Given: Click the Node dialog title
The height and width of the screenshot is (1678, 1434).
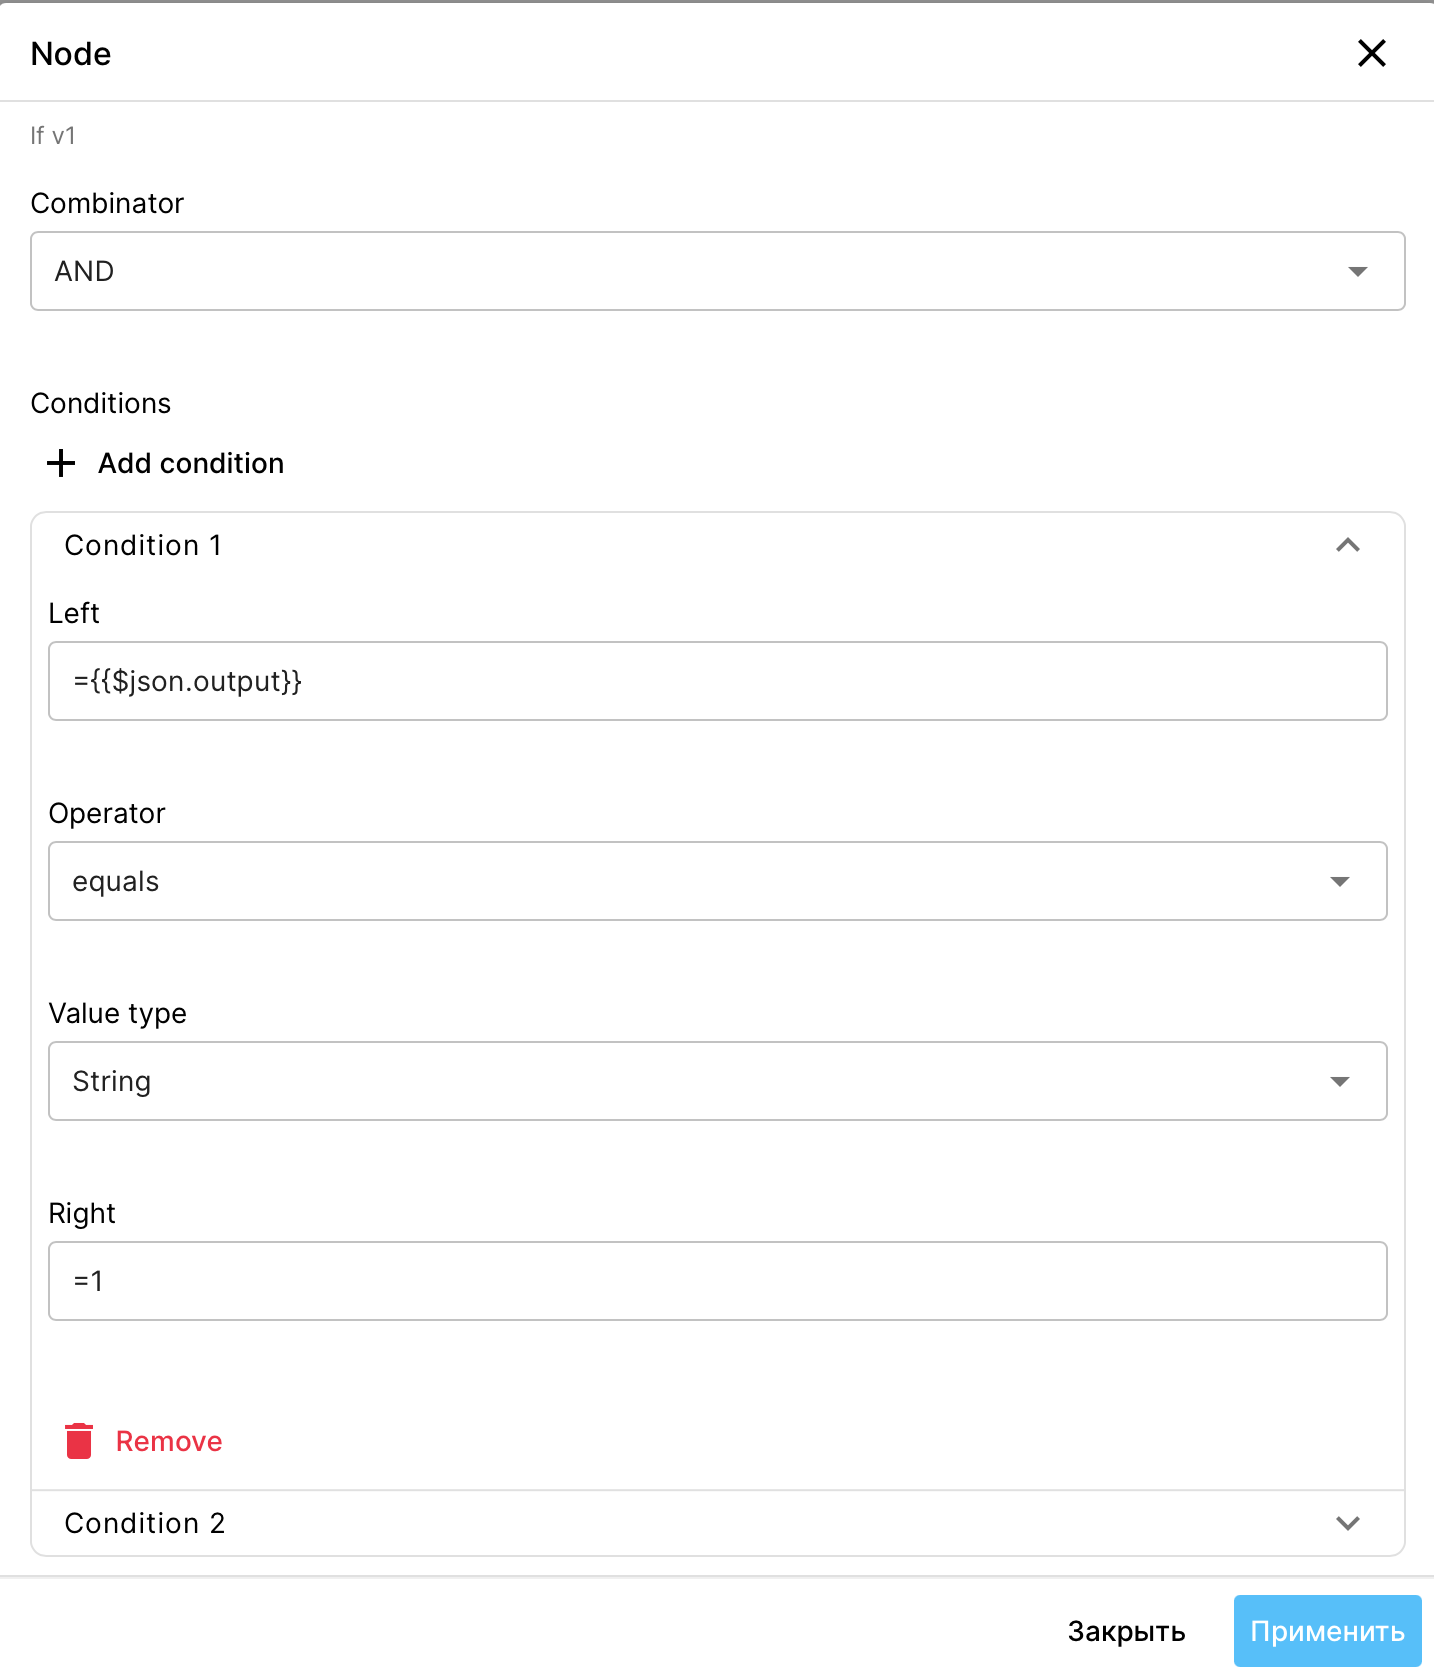Looking at the screenshot, I should [71, 54].
